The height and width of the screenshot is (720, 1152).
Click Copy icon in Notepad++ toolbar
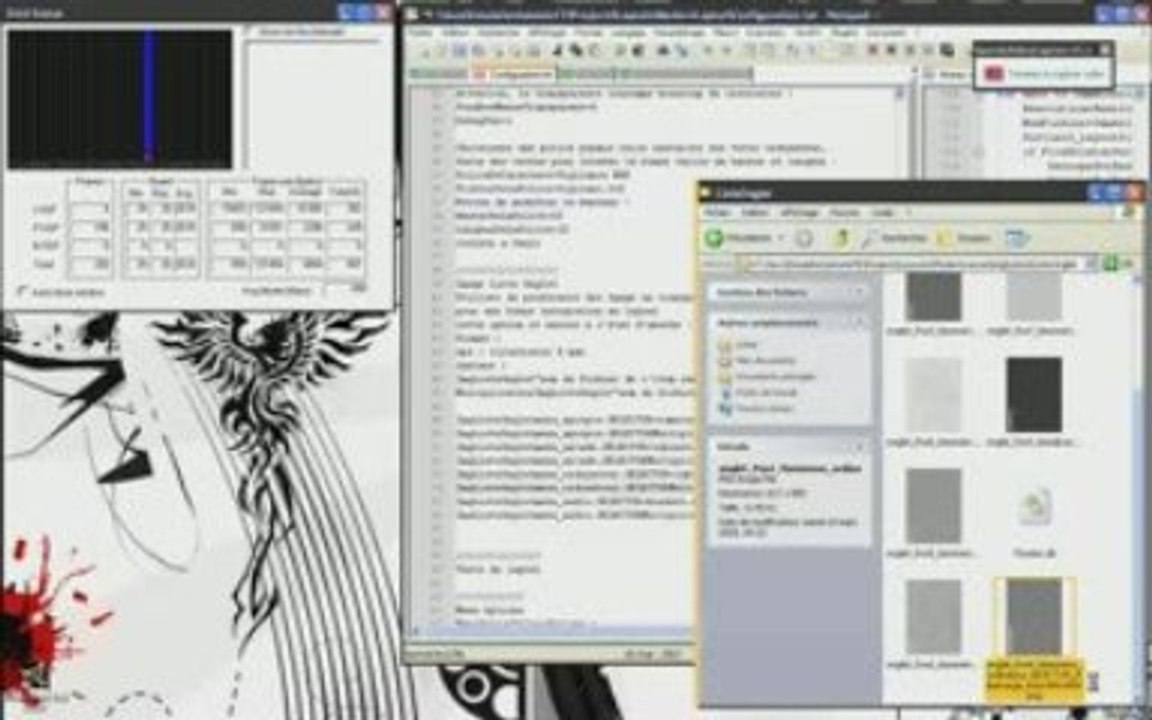[575, 50]
